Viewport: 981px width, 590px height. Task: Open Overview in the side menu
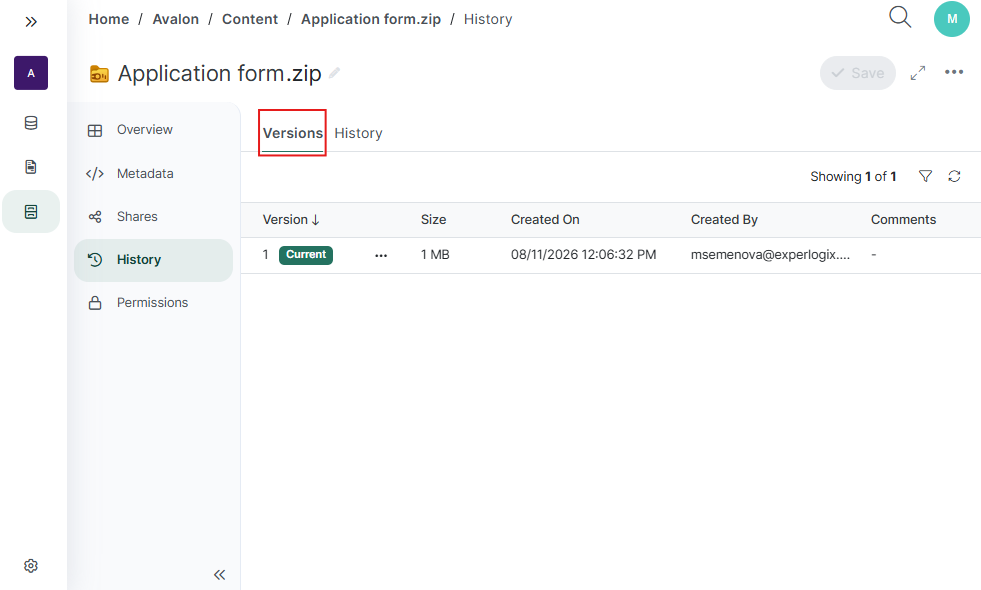(153, 130)
